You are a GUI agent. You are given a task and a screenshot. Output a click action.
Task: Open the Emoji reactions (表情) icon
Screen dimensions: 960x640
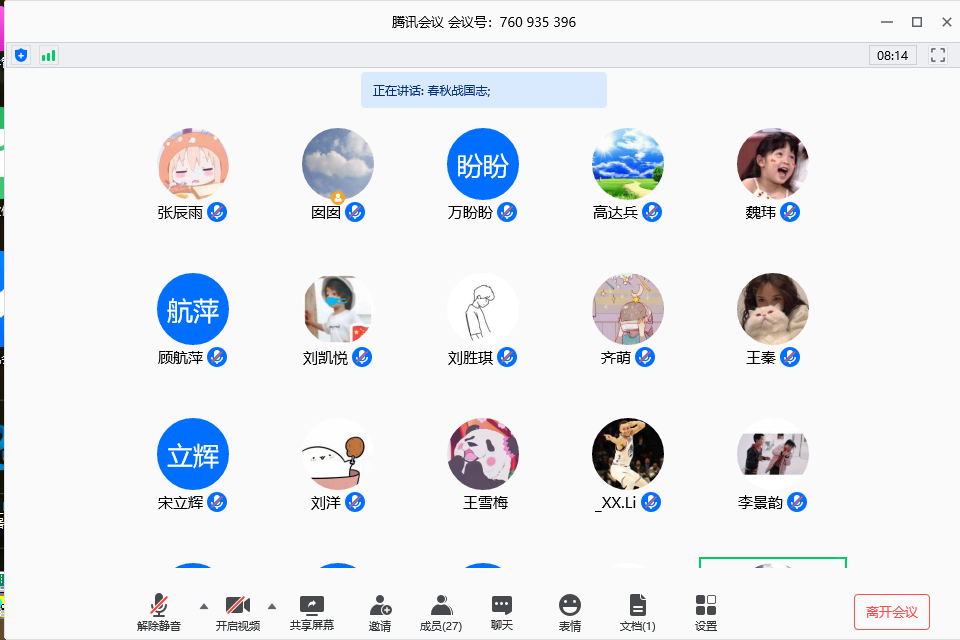click(x=570, y=611)
